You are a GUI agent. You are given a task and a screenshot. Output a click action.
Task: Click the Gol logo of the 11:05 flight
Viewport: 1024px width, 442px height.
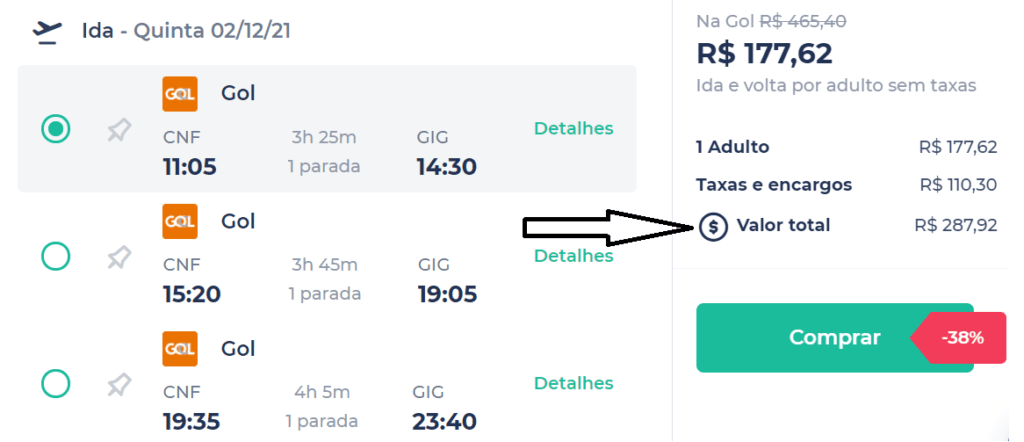click(x=180, y=95)
